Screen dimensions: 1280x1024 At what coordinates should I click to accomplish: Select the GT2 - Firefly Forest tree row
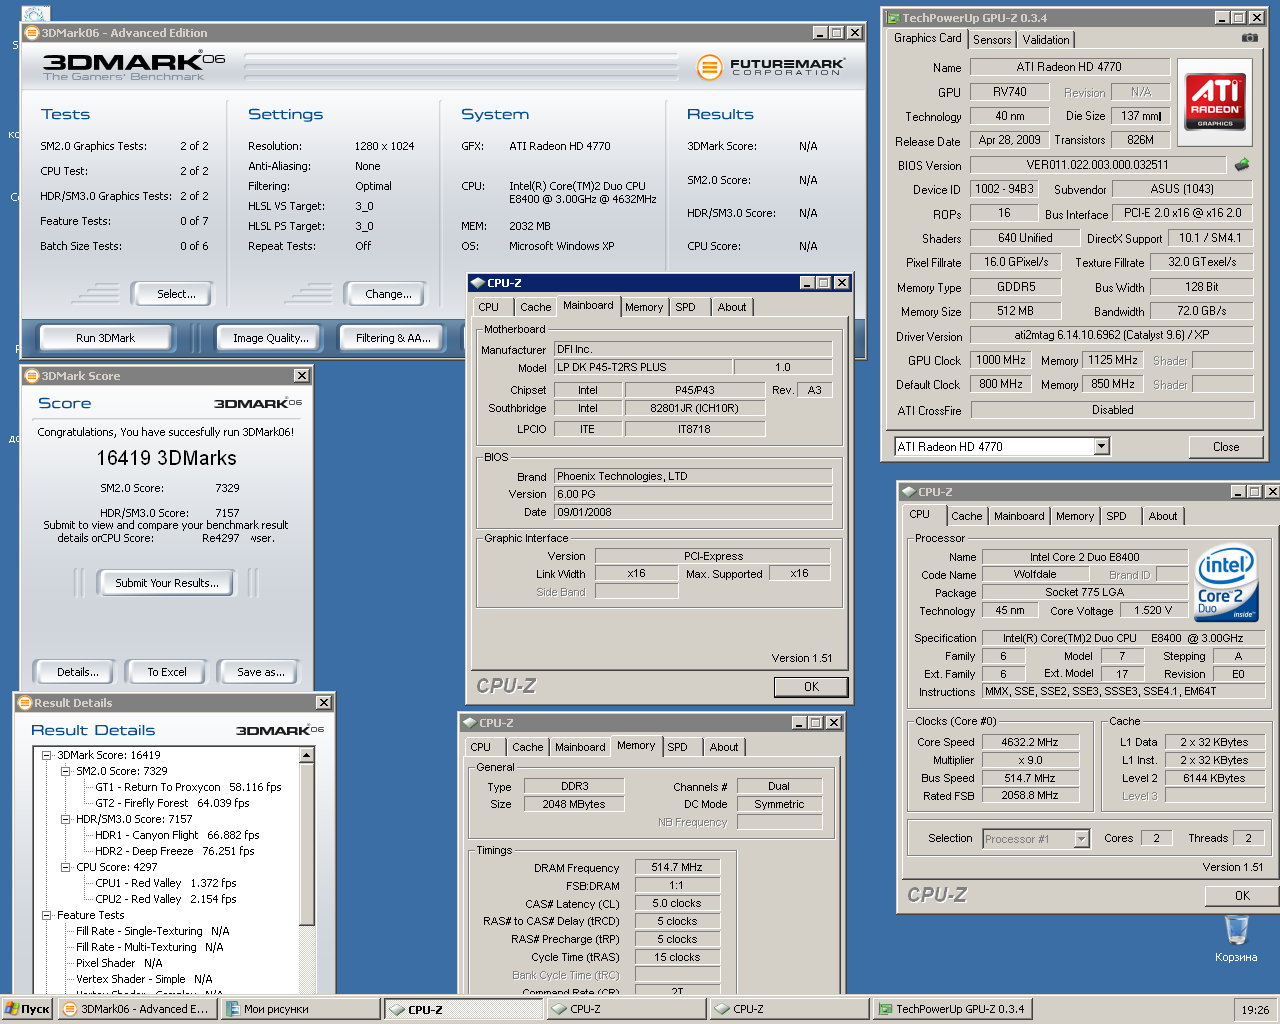point(172,803)
